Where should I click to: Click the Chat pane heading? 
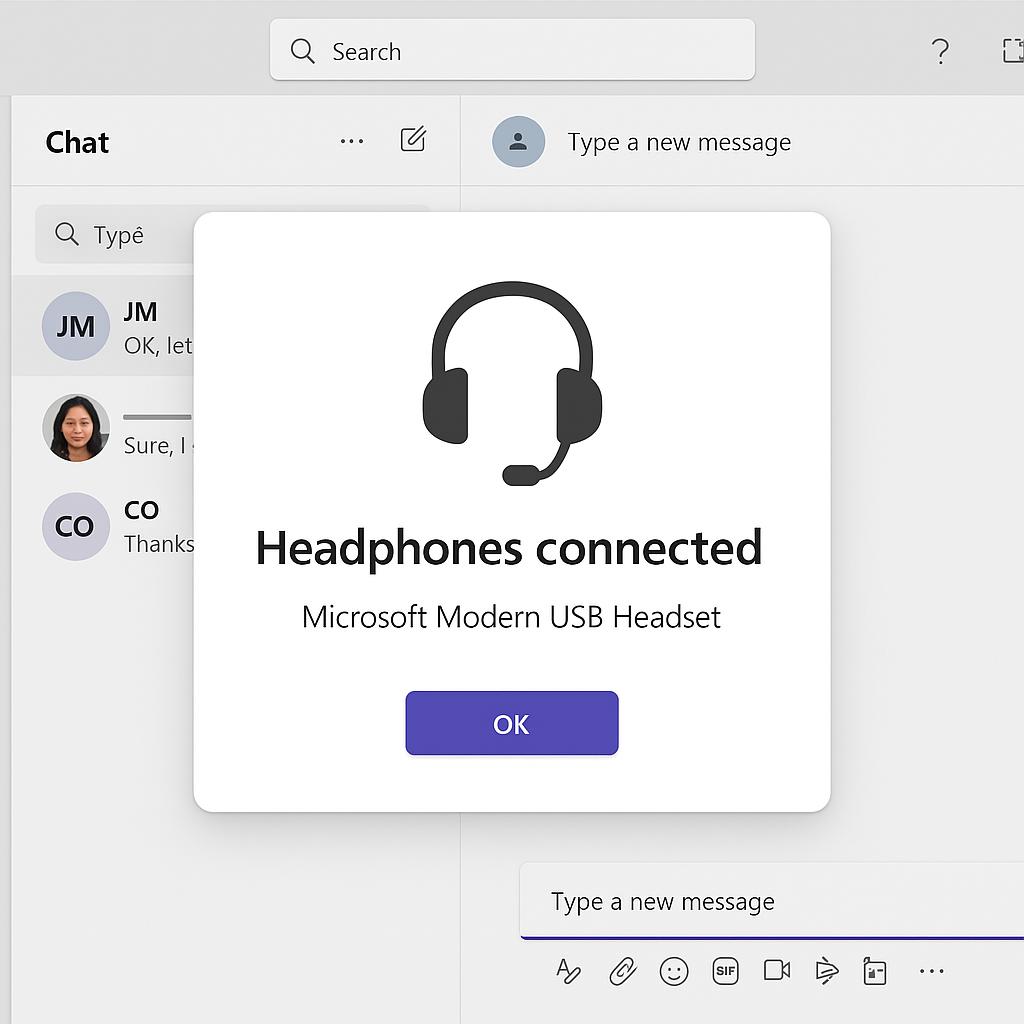tap(77, 142)
